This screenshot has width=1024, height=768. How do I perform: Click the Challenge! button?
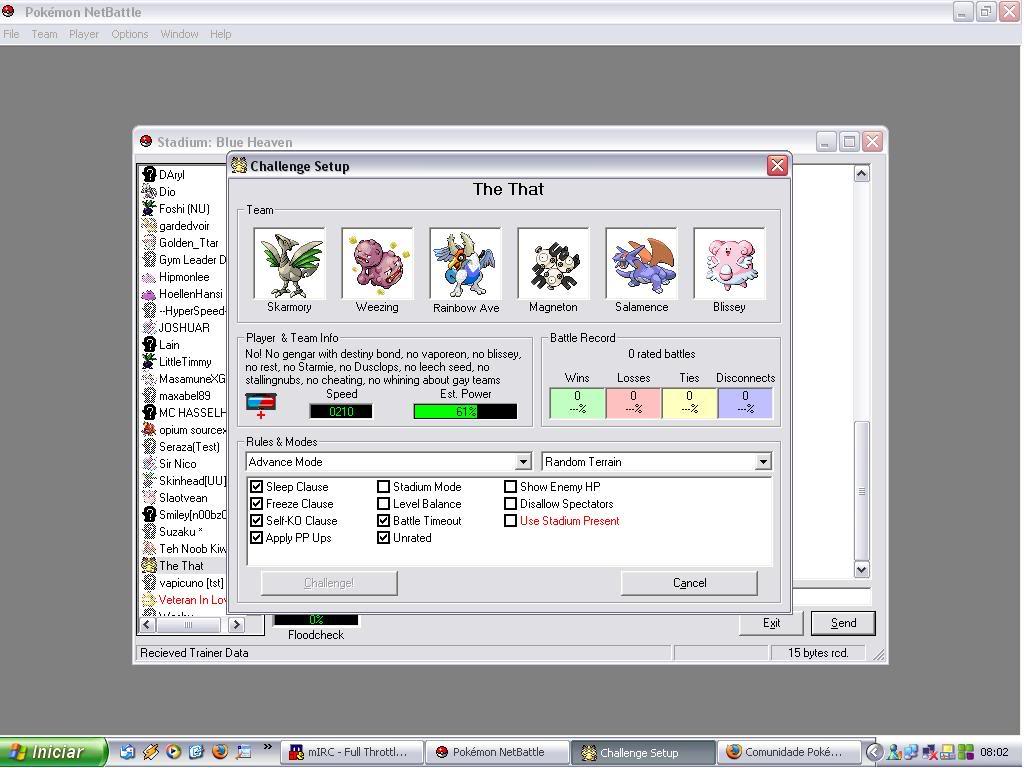pos(329,583)
